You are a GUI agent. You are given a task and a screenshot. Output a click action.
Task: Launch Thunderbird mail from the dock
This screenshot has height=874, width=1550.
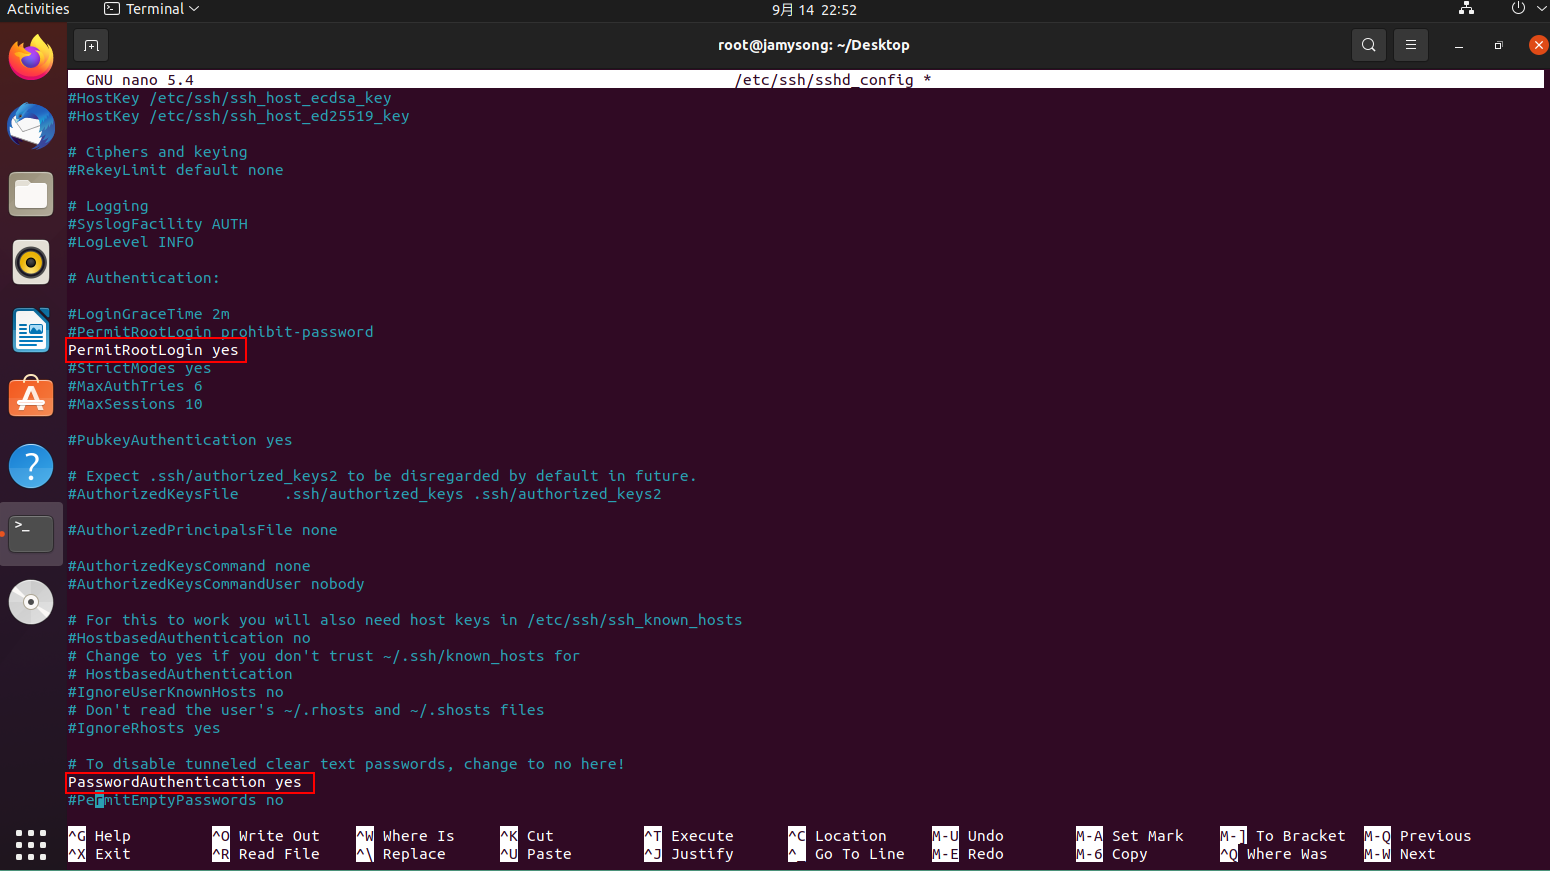(31, 126)
